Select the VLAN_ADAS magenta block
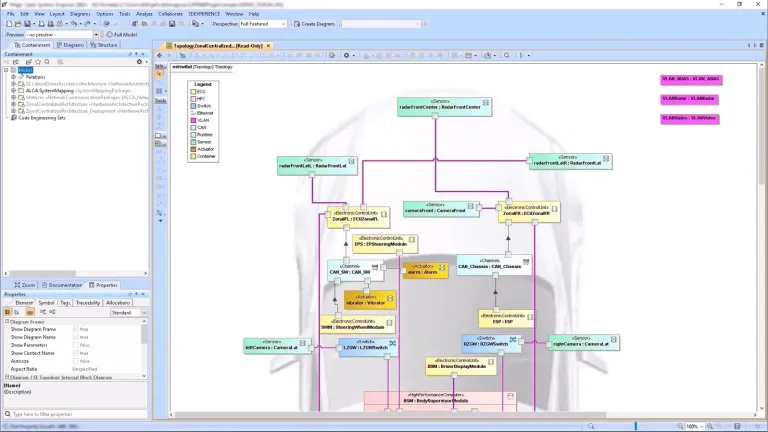This screenshot has width=768, height=432. pyautogui.click(x=691, y=79)
